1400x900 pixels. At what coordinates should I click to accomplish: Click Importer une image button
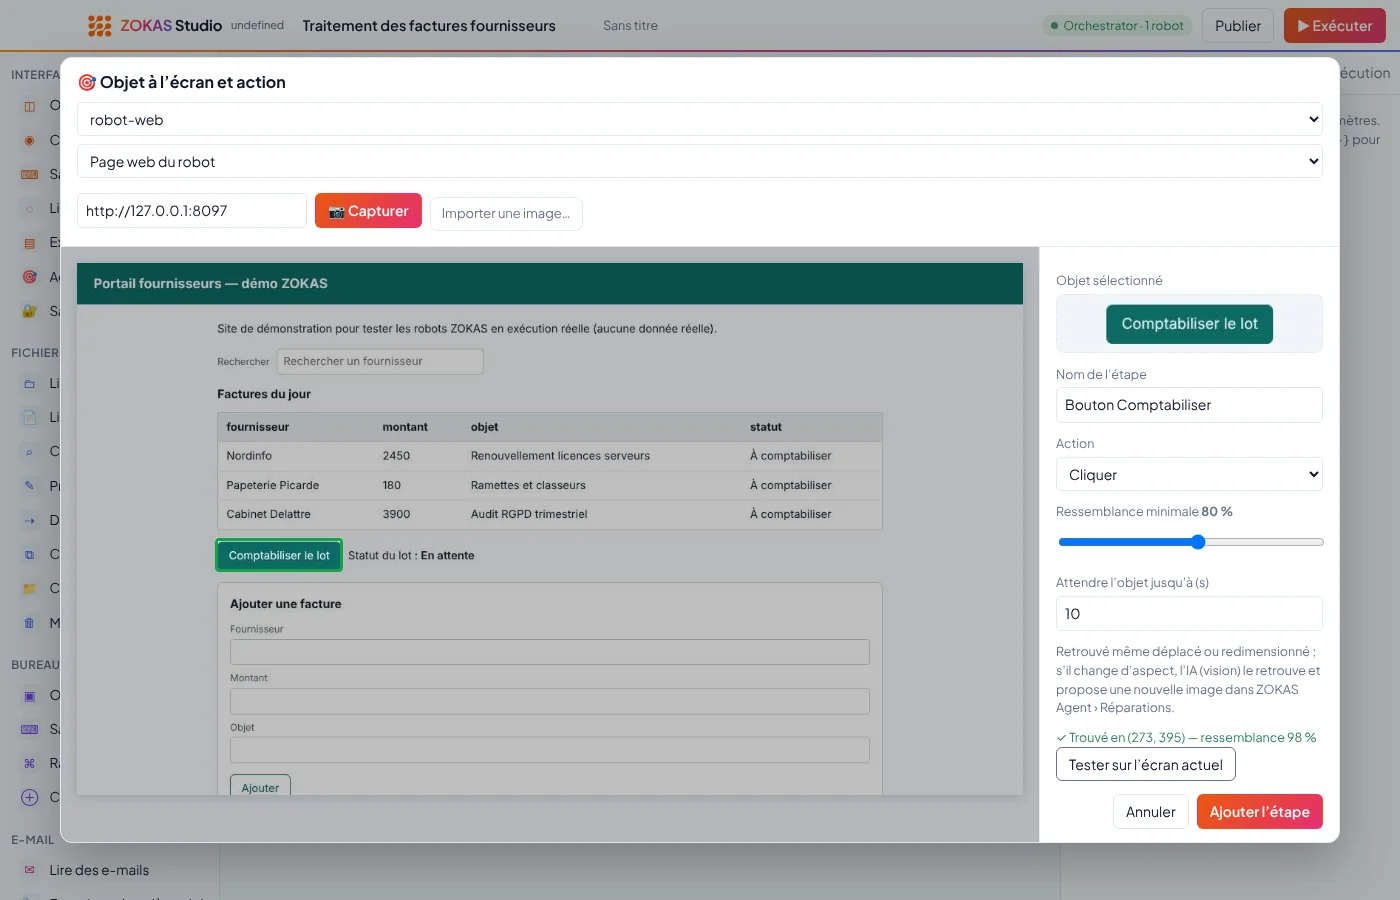[506, 213]
